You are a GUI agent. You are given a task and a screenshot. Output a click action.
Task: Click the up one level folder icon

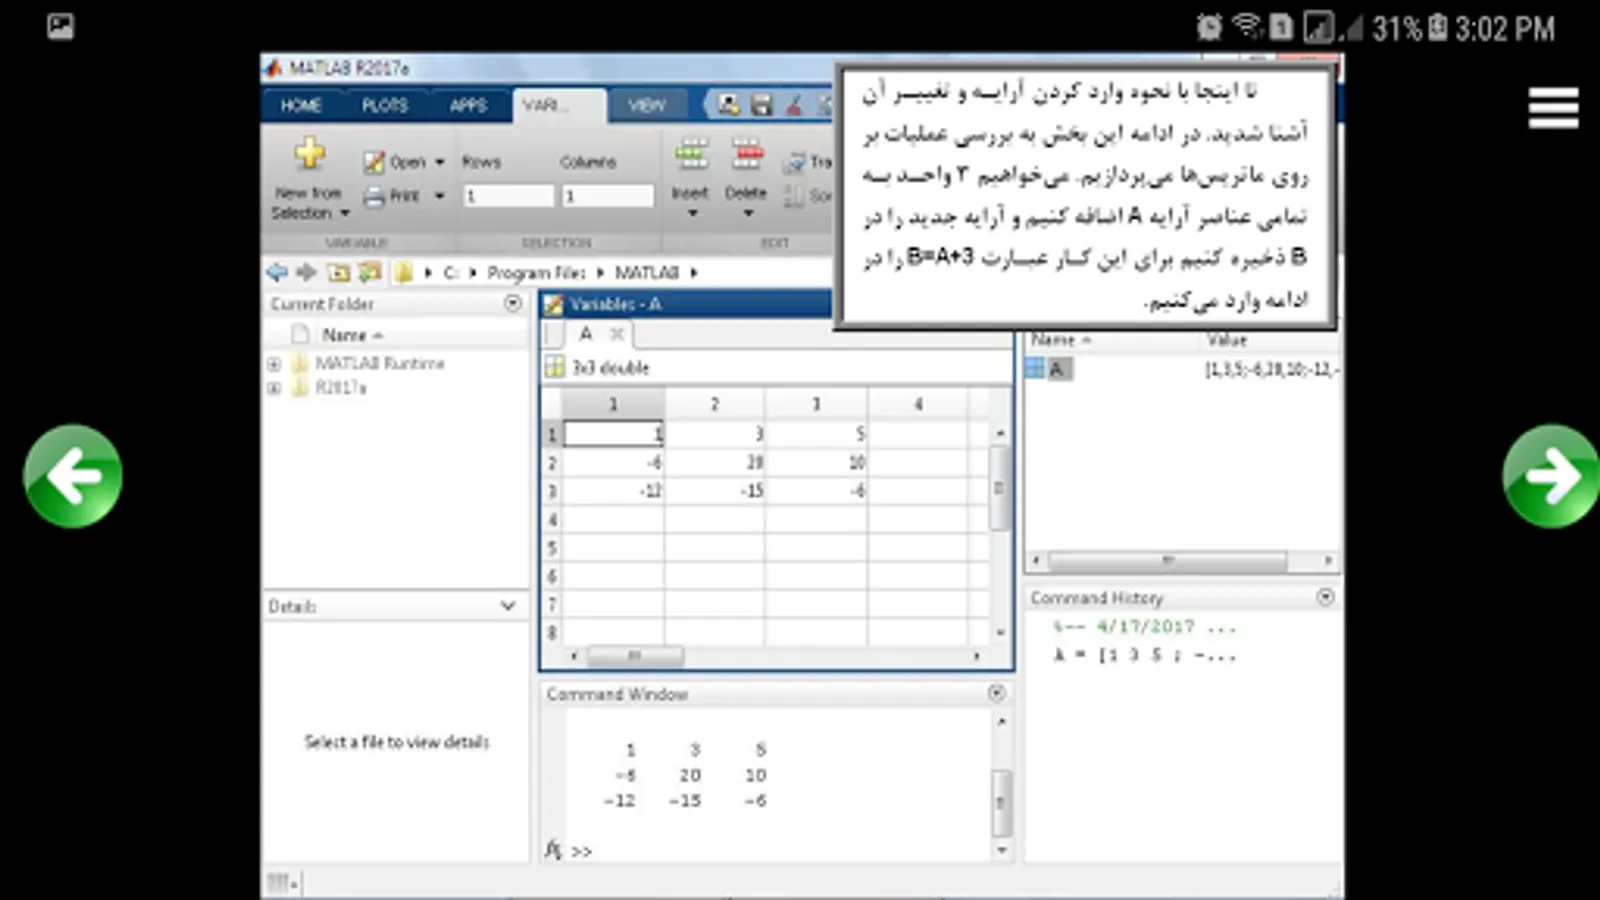339,272
